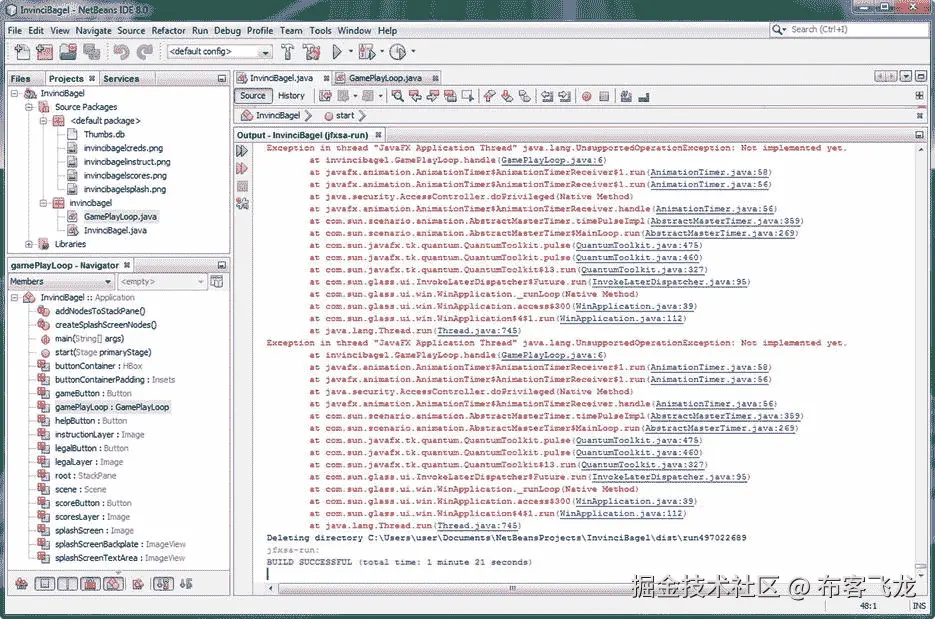Toggle Show Non-Public Members filter in Navigator
This screenshot has width=935, height=619.
[91, 584]
